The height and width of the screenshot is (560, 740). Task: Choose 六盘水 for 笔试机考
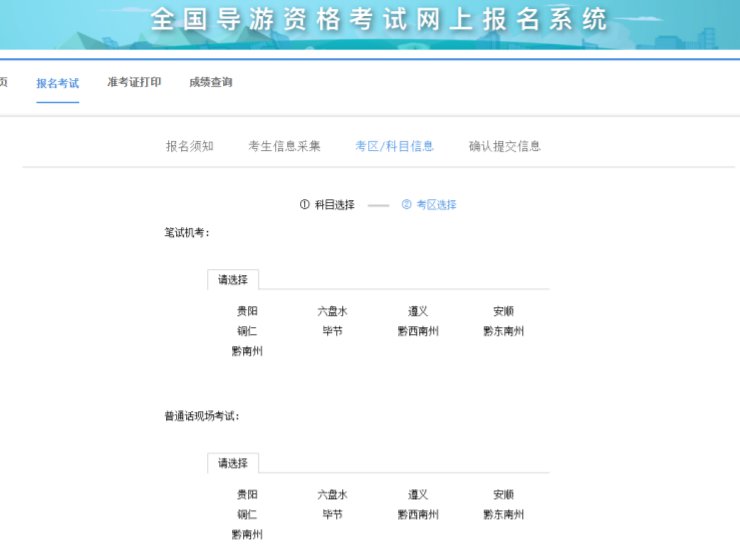tap(332, 311)
